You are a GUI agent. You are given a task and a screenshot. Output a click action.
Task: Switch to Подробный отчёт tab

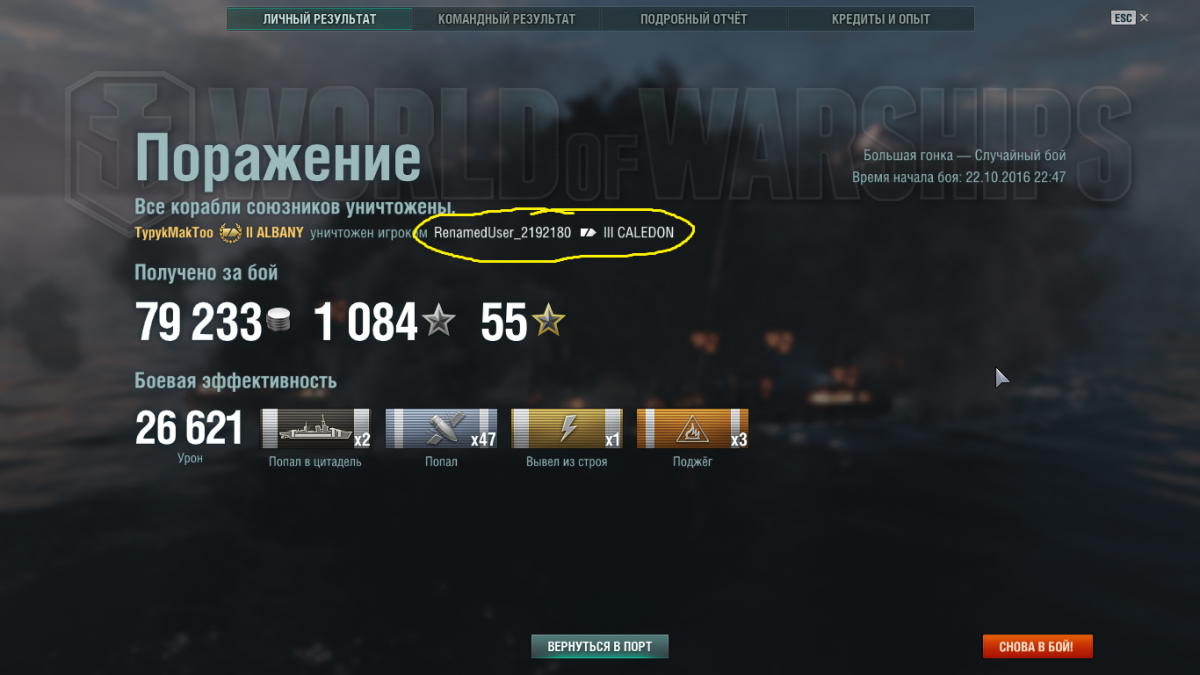pos(693,19)
